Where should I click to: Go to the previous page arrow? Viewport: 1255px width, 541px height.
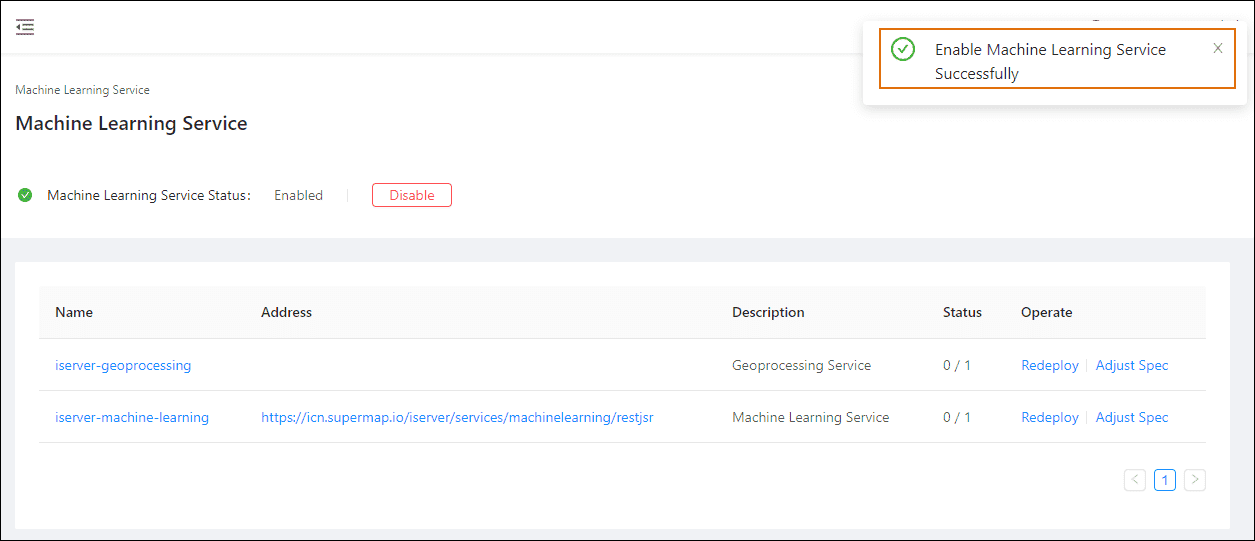1134,480
